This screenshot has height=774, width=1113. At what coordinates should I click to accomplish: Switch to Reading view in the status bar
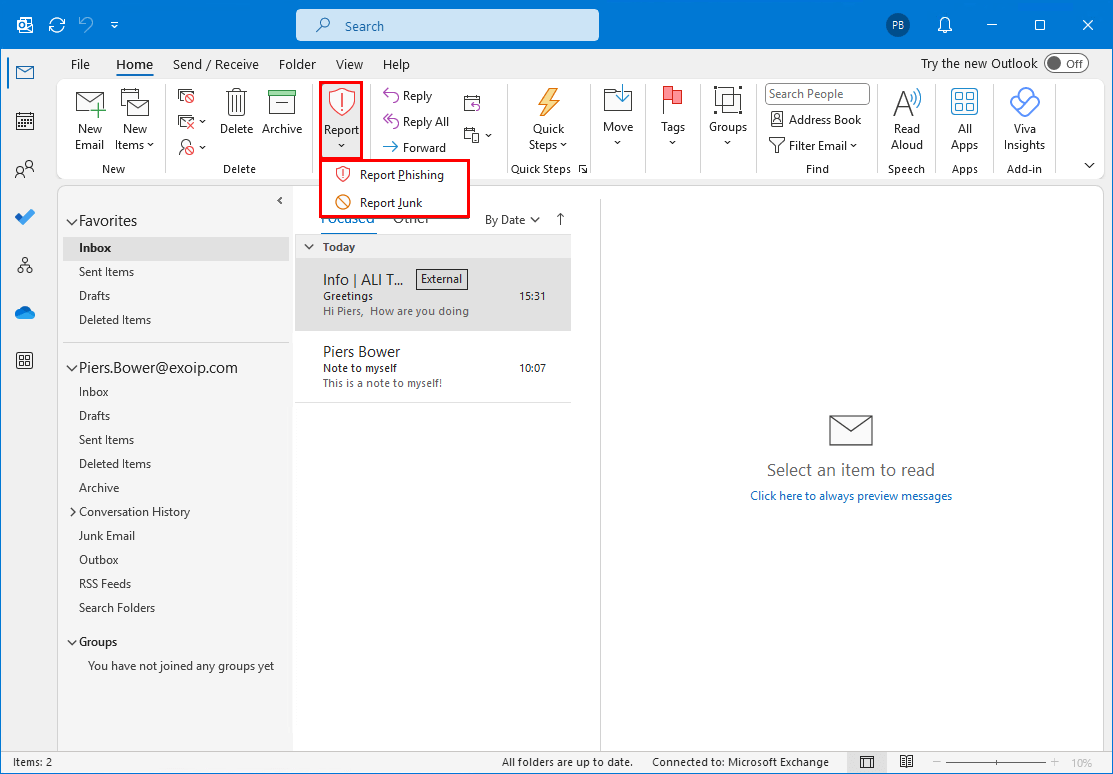click(x=906, y=762)
